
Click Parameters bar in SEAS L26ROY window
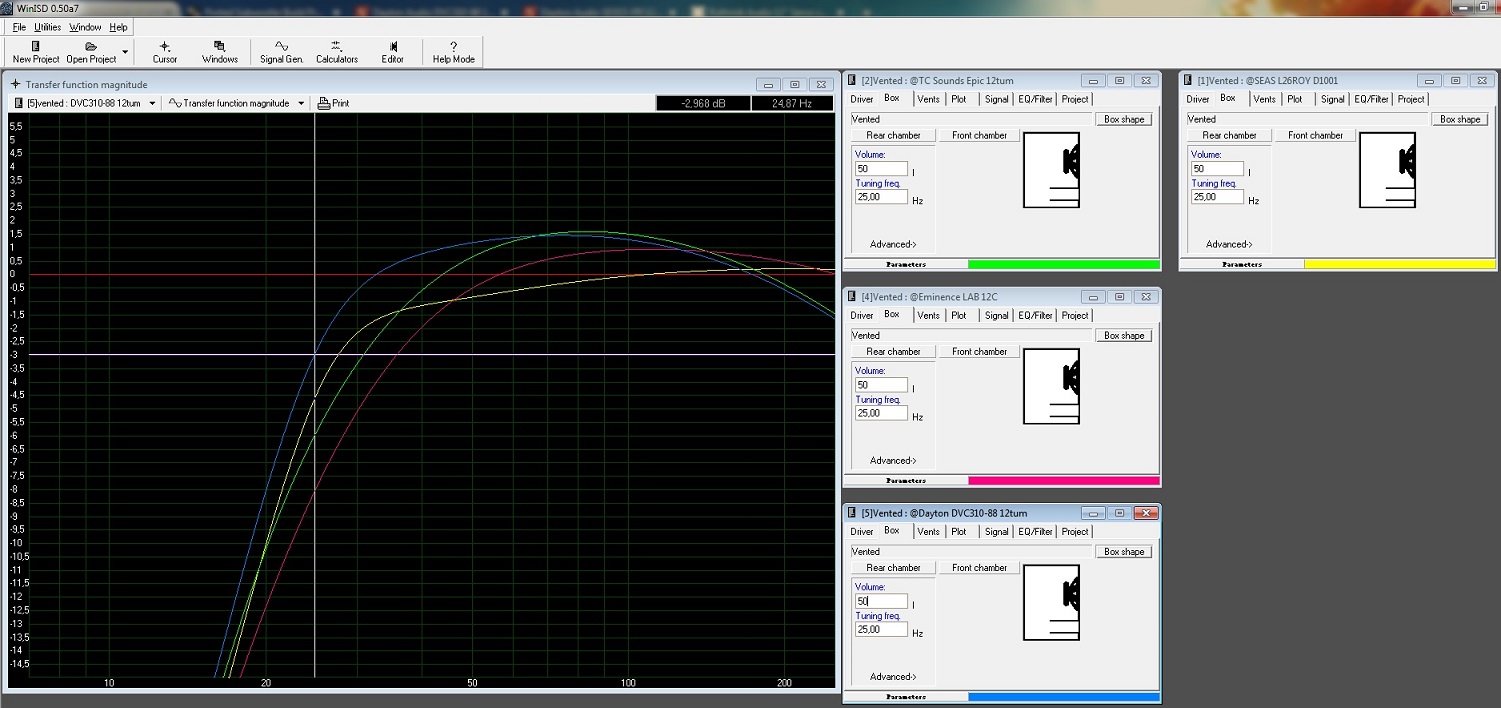click(x=1242, y=265)
